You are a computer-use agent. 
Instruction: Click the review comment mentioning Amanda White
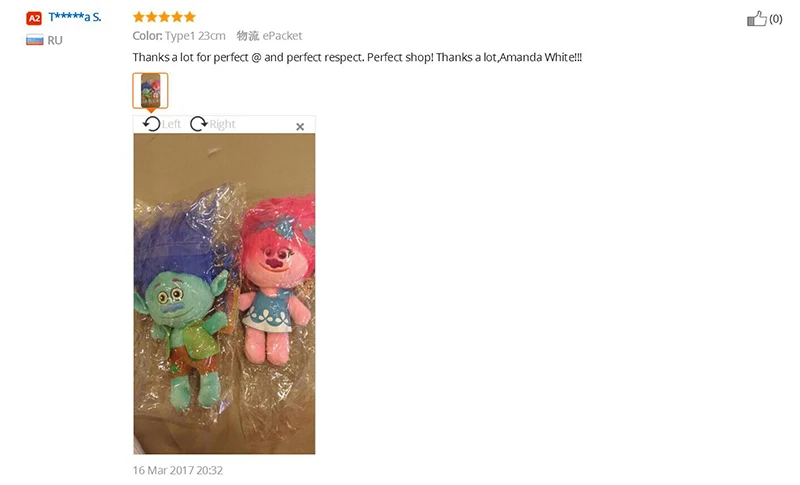pyautogui.click(x=357, y=57)
